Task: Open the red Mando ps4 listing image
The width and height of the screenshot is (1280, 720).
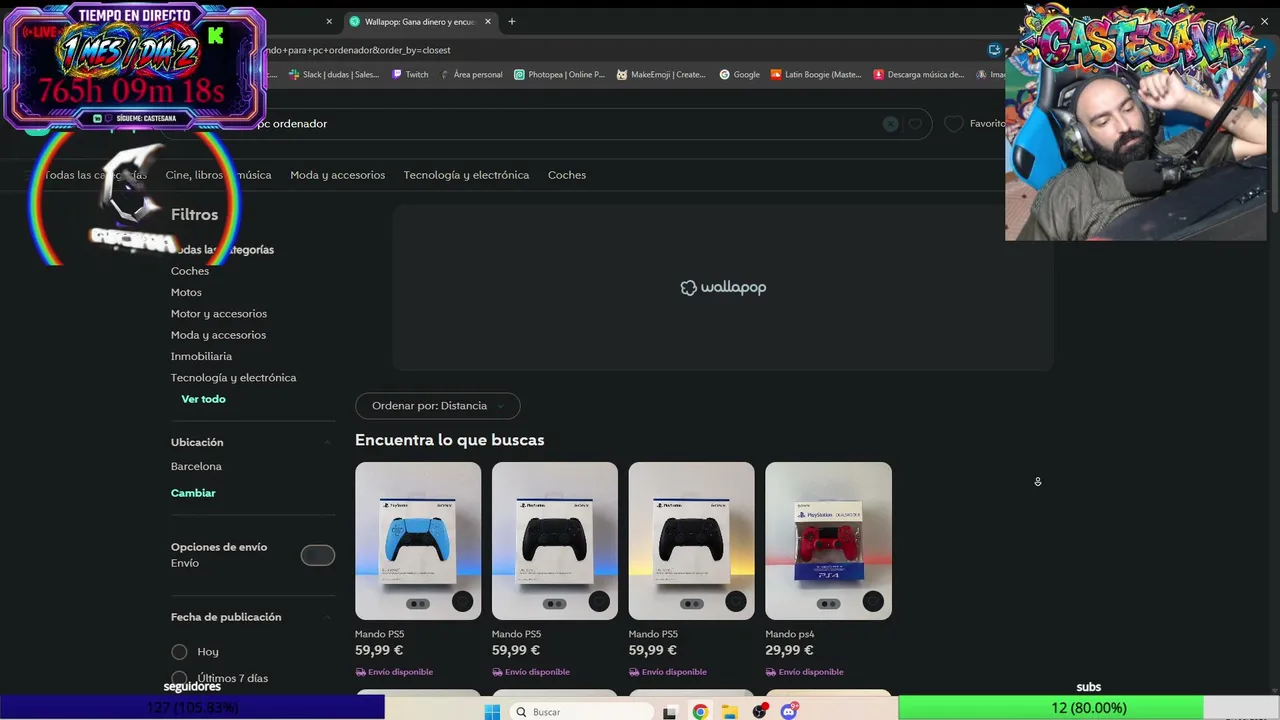Action: pyautogui.click(x=828, y=541)
